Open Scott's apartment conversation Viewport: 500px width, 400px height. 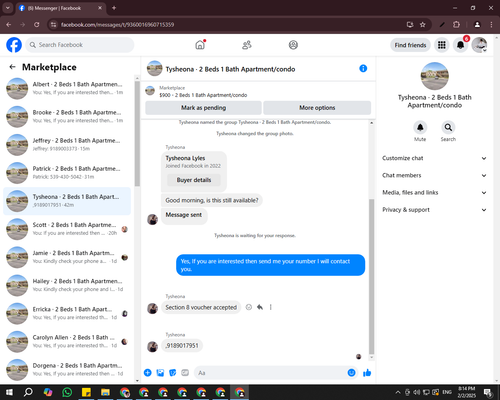(67, 229)
